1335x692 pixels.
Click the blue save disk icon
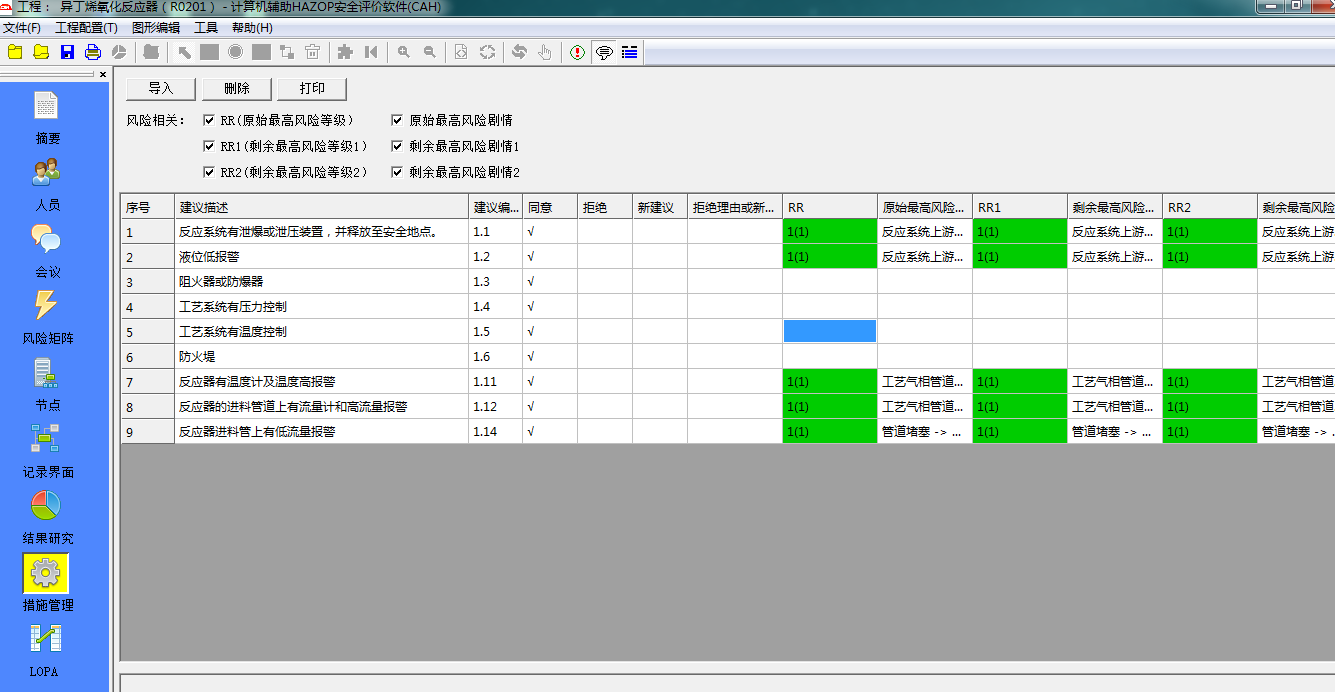coord(67,52)
